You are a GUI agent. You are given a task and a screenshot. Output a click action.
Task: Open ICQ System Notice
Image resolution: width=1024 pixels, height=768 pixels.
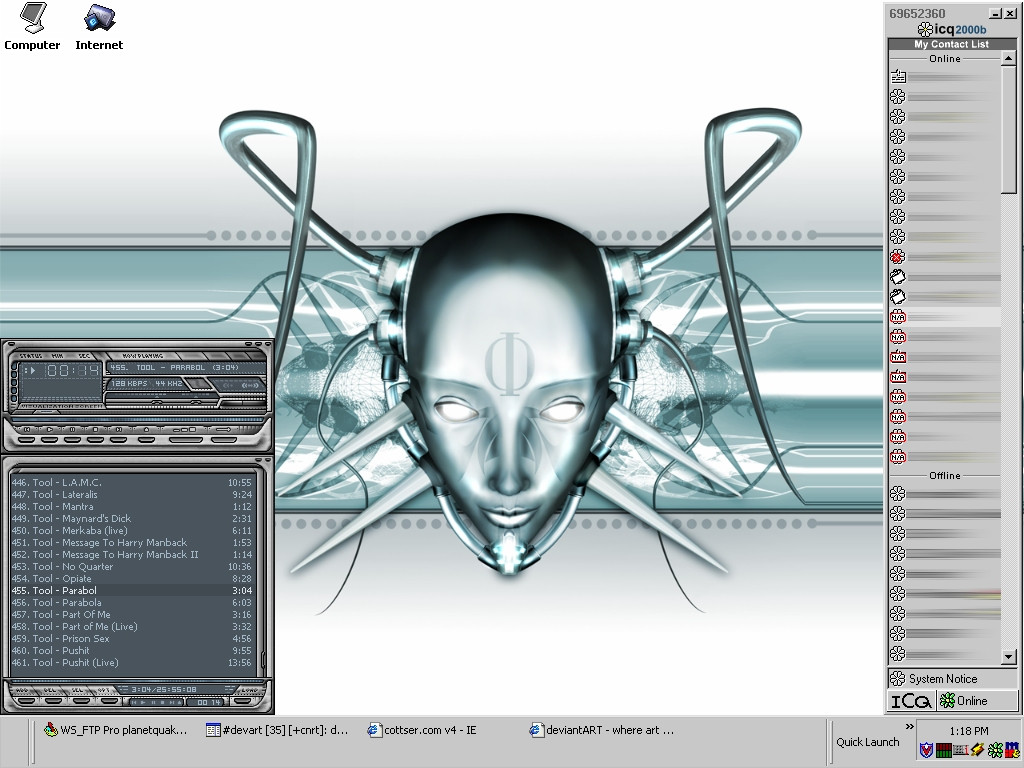(x=952, y=679)
